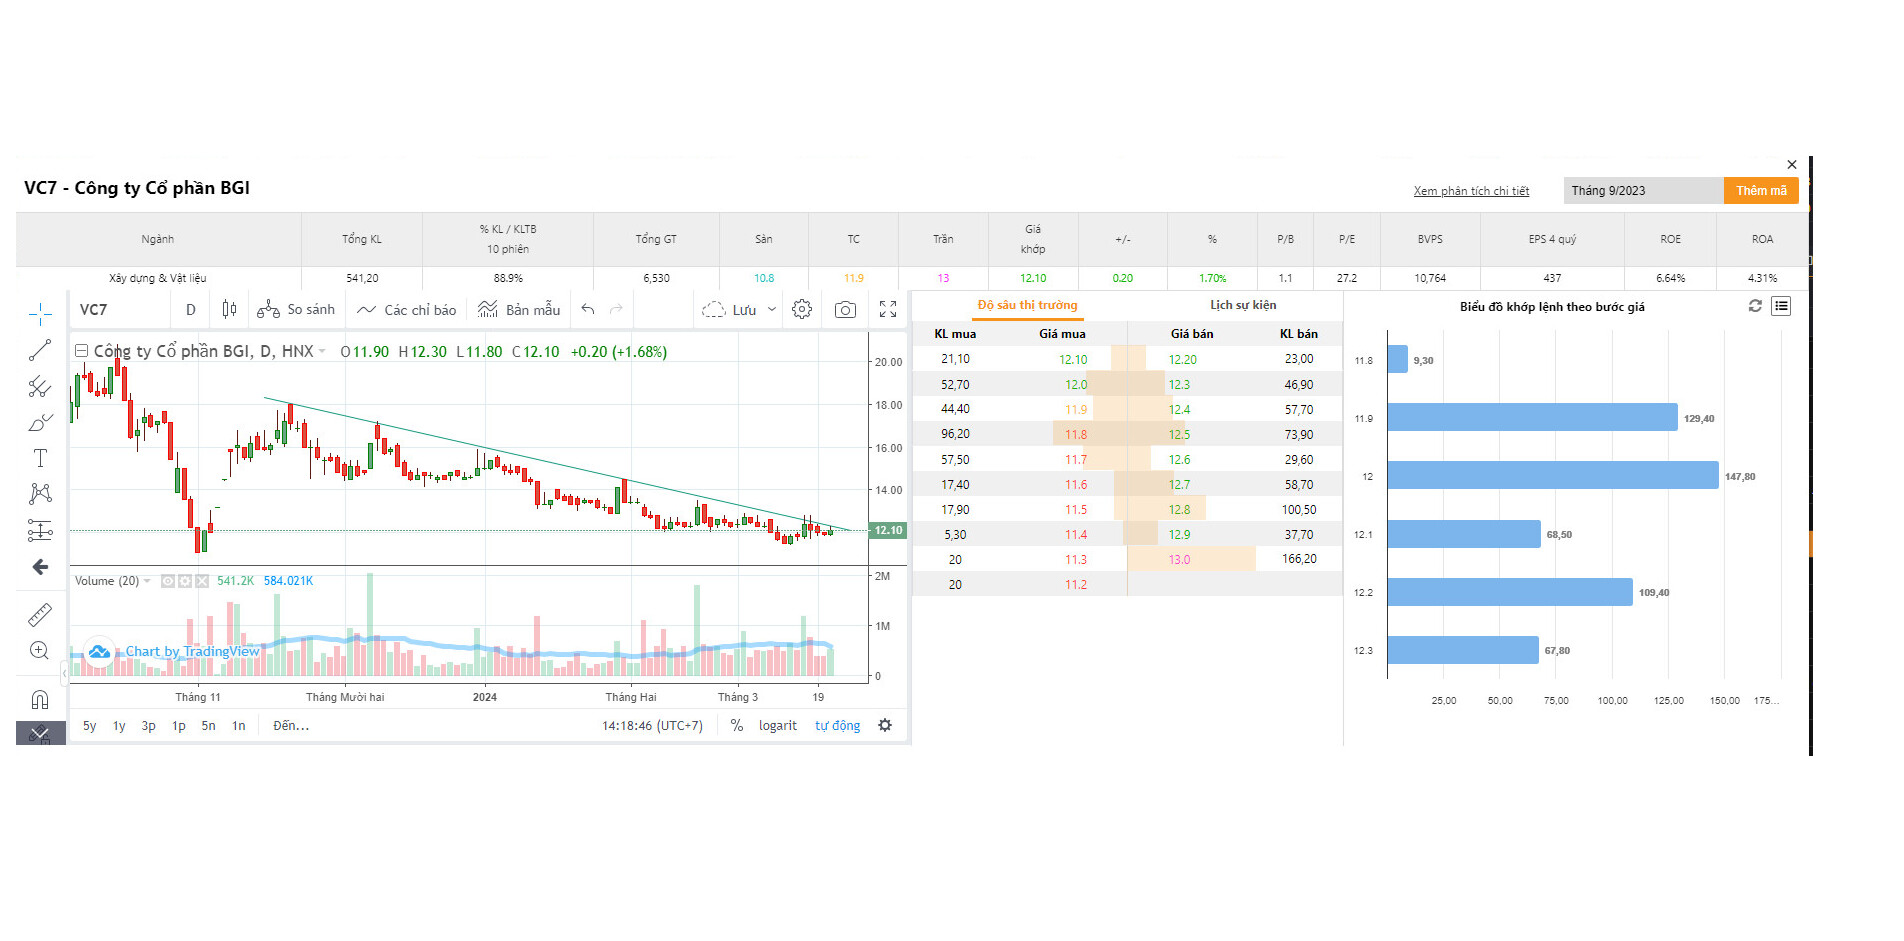
Task: Click the Thêm mã button
Action: pyautogui.click(x=1760, y=191)
